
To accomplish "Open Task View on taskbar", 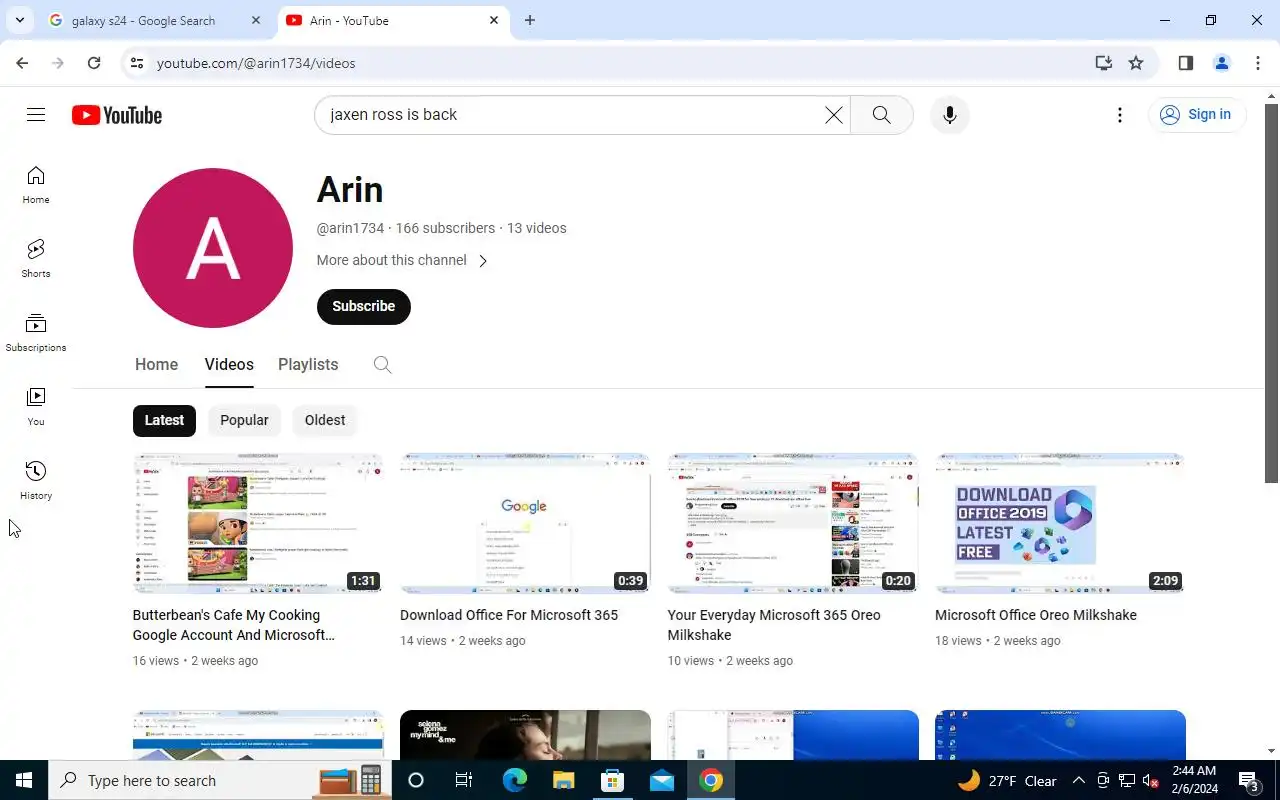I will [464, 780].
